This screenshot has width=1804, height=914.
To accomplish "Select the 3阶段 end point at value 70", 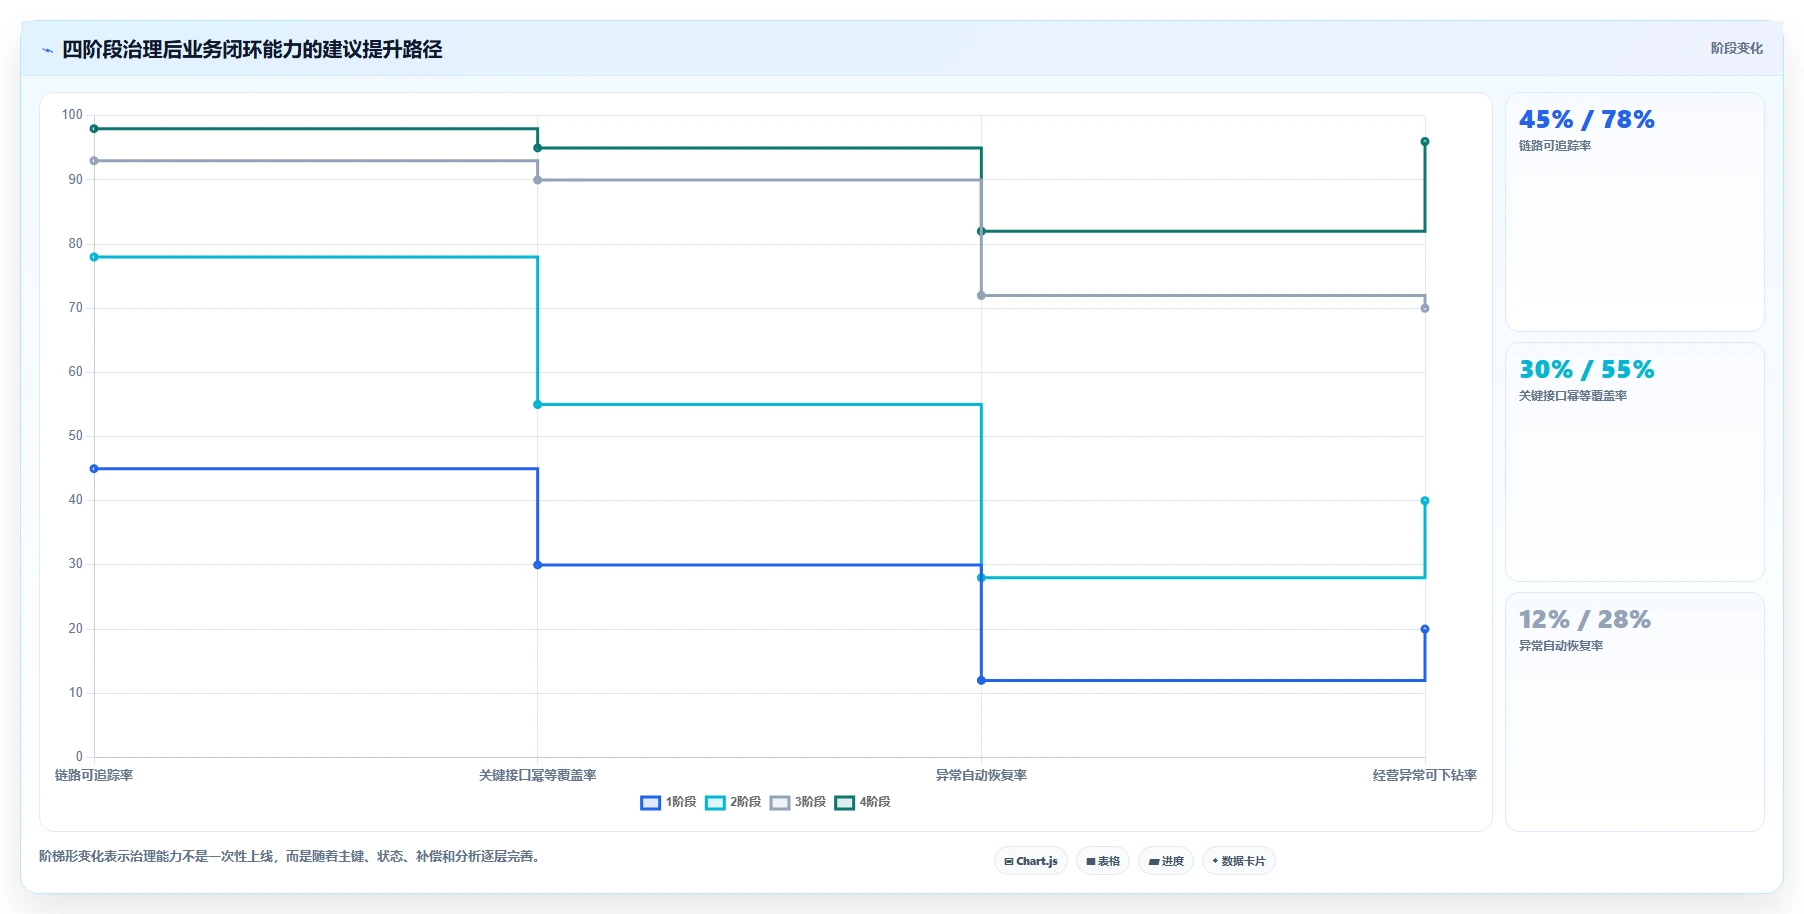I will click(1425, 308).
